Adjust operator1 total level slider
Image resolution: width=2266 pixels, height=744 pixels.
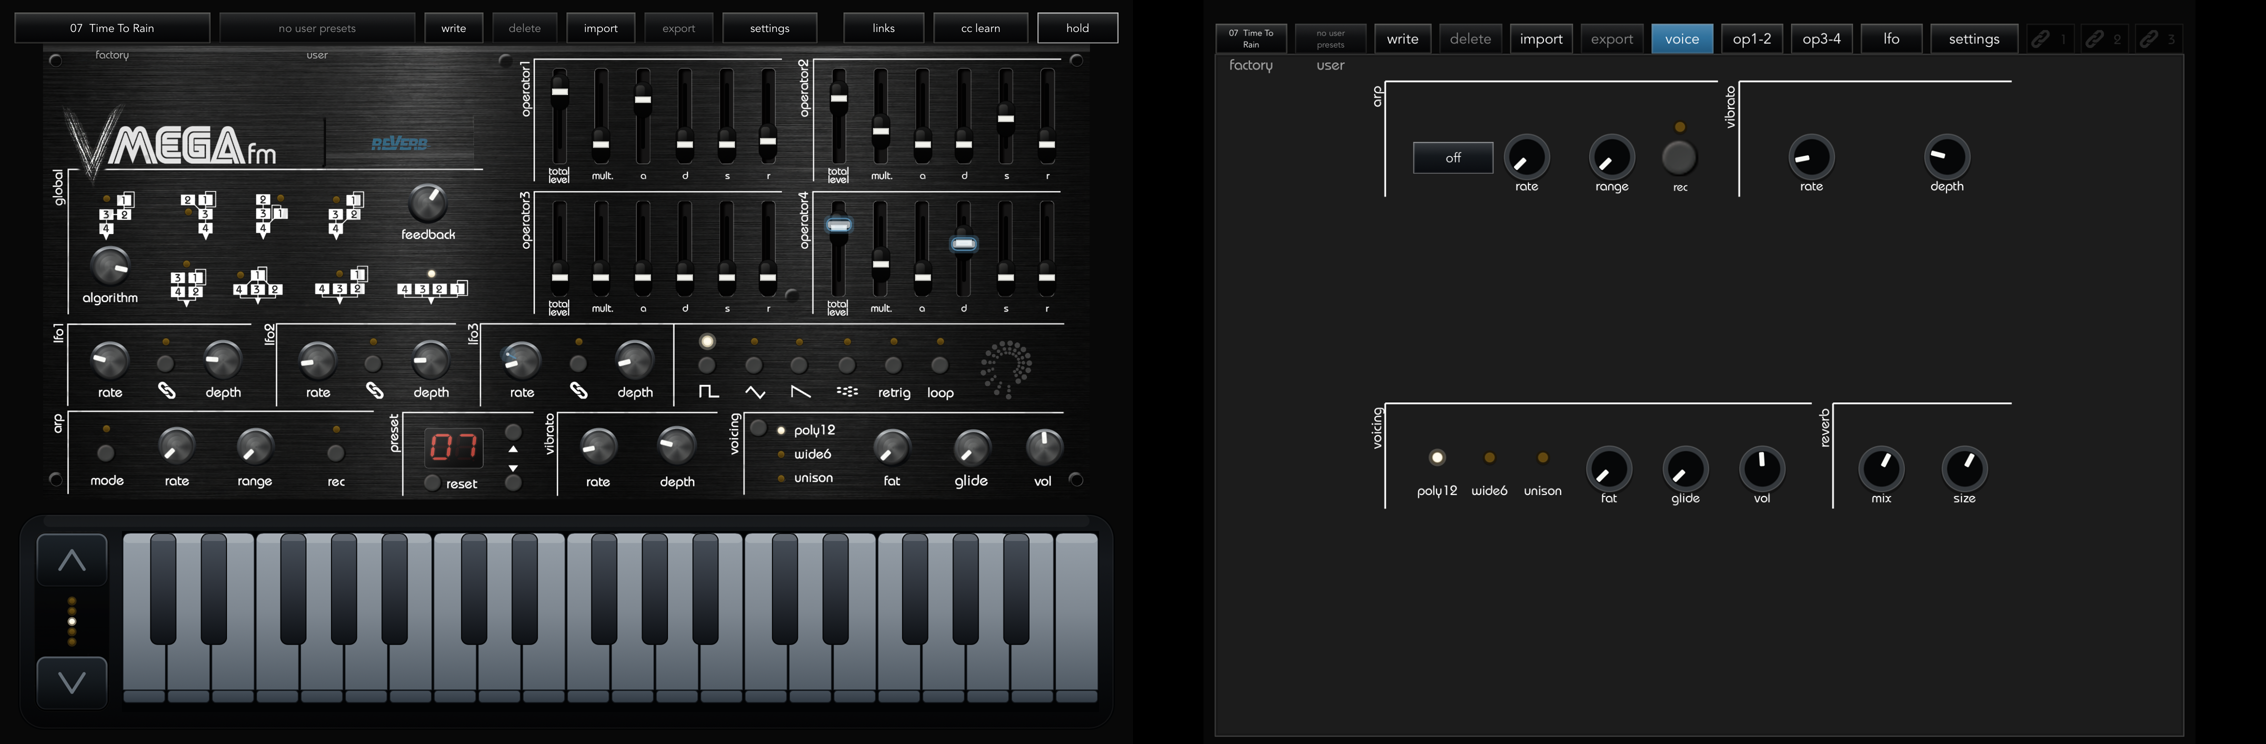coord(559,92)
